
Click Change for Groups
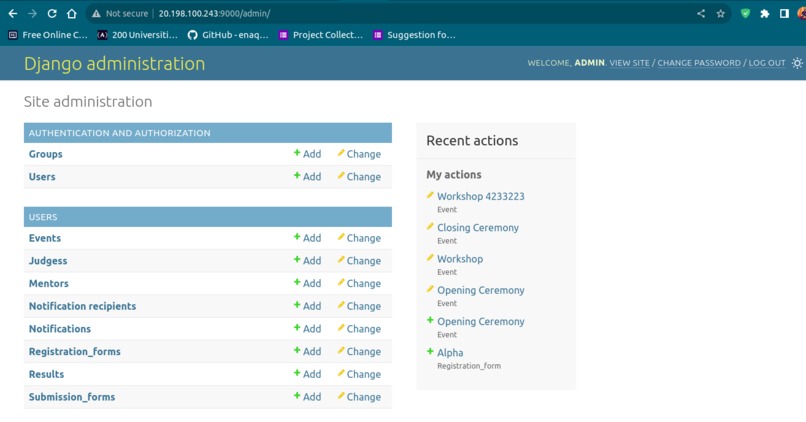click(359, 154)
